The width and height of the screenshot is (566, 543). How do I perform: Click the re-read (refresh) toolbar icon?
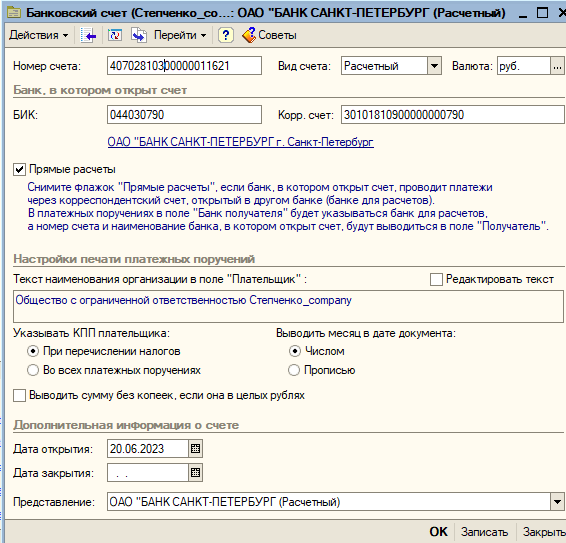click(x=115, y=35)
